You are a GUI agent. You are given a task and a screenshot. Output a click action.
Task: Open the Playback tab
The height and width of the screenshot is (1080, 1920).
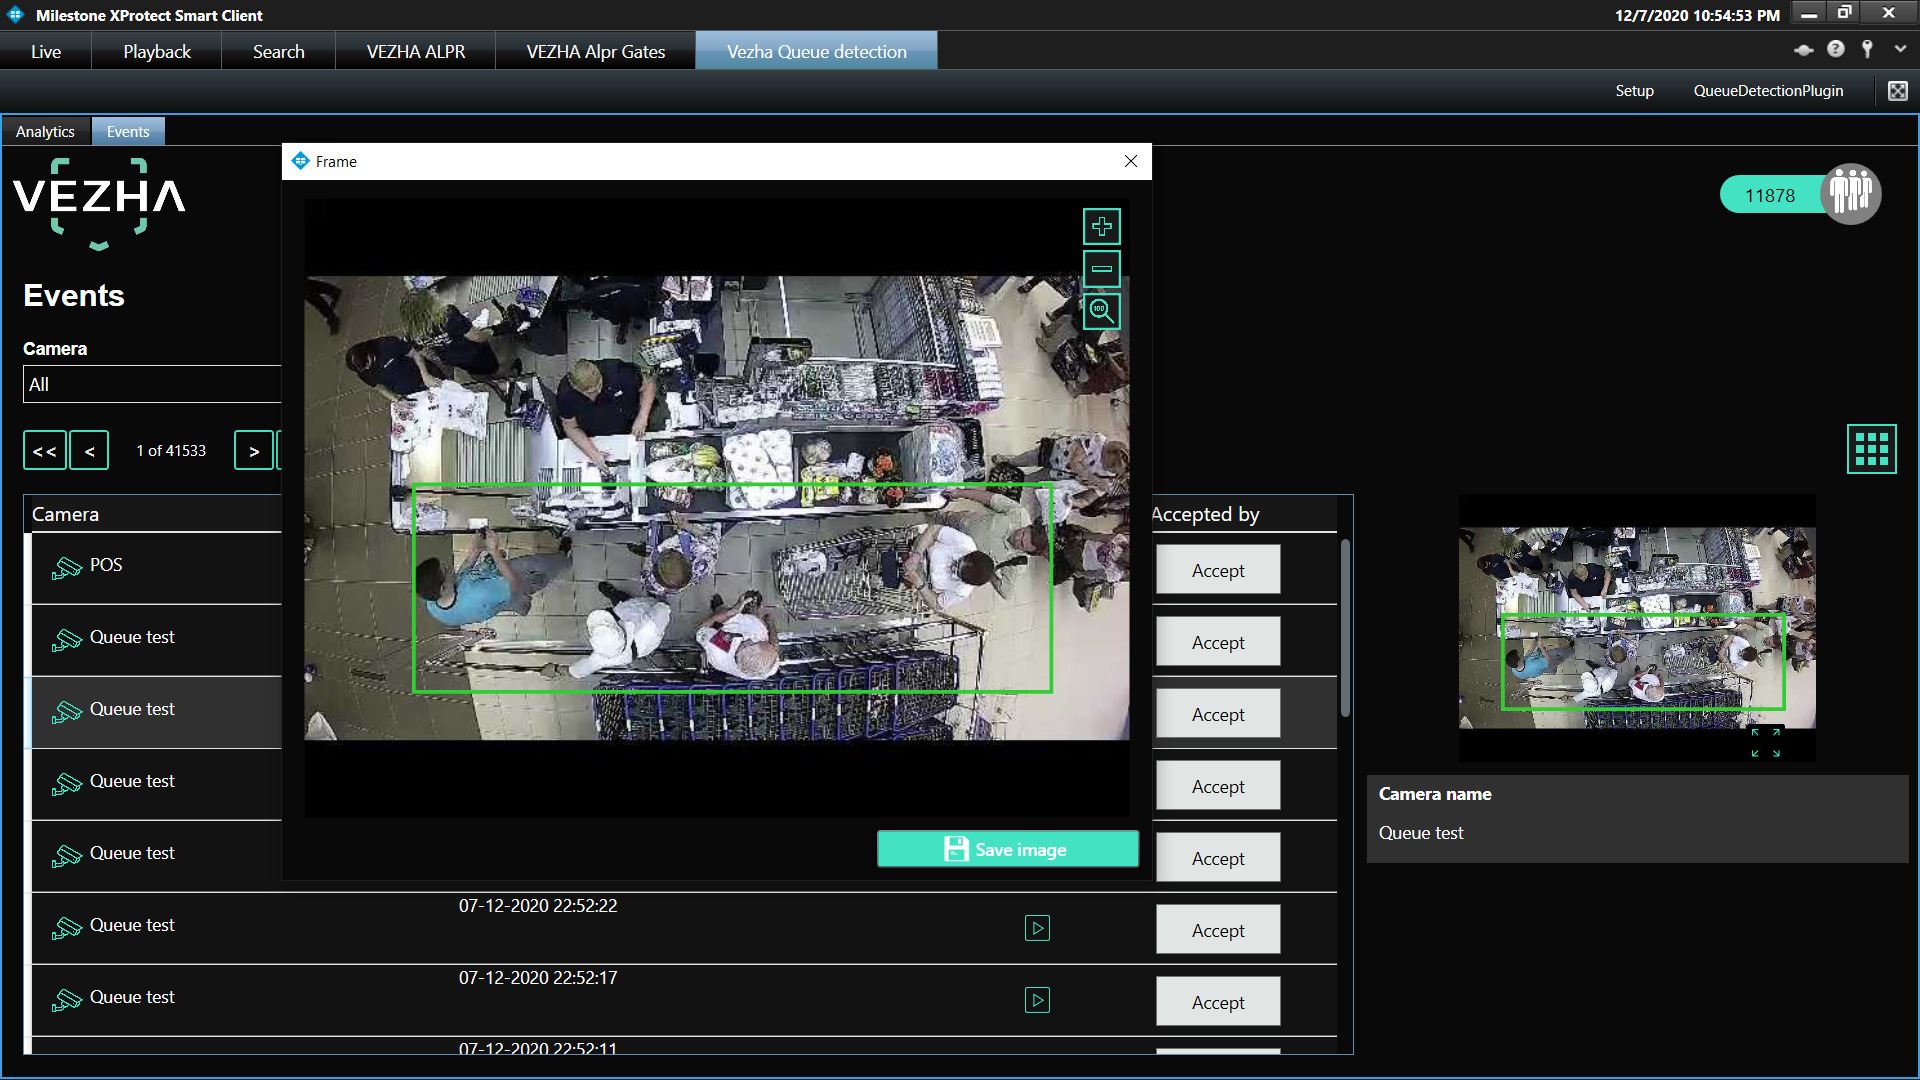[x=157, y=51]
